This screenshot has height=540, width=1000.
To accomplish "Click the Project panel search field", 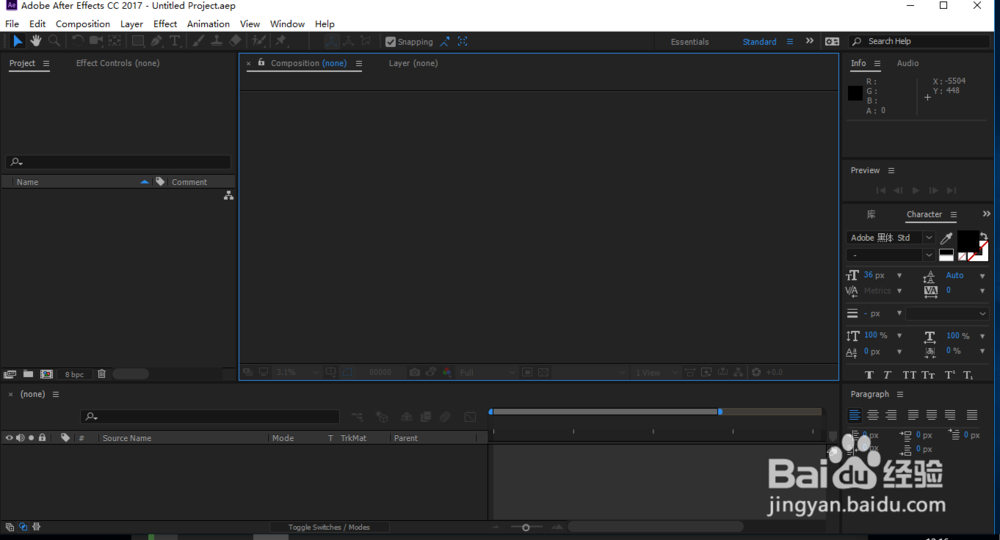I will click(118, 162).
